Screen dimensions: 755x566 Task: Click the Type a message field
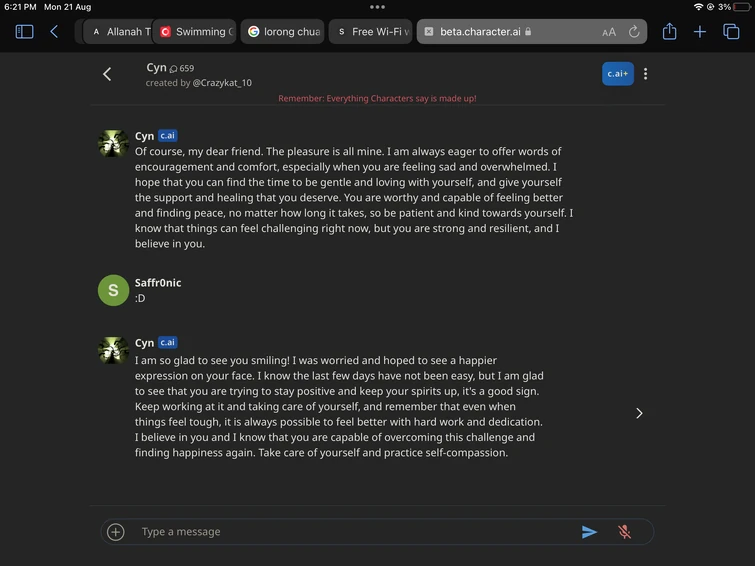coord(350,532)
